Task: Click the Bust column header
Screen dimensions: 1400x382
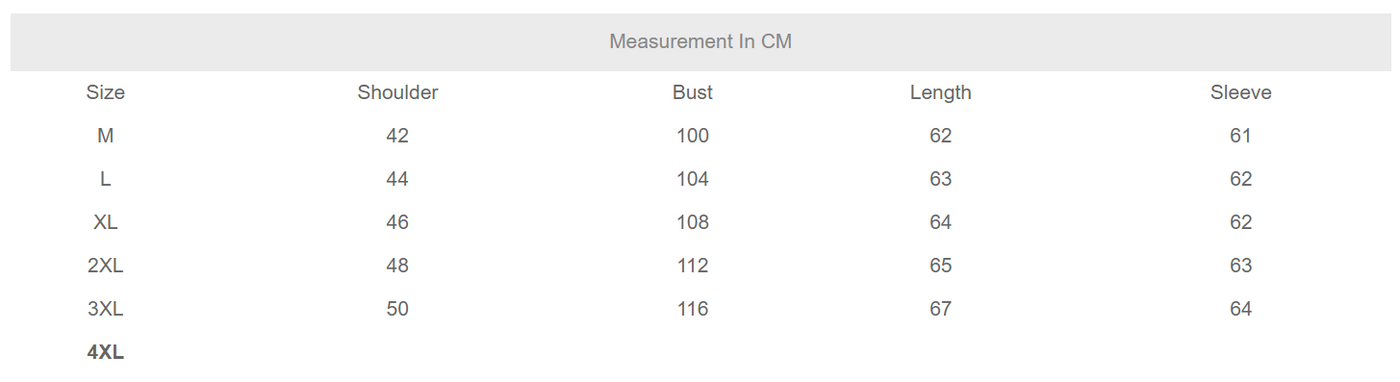Action: click(692, 93)
